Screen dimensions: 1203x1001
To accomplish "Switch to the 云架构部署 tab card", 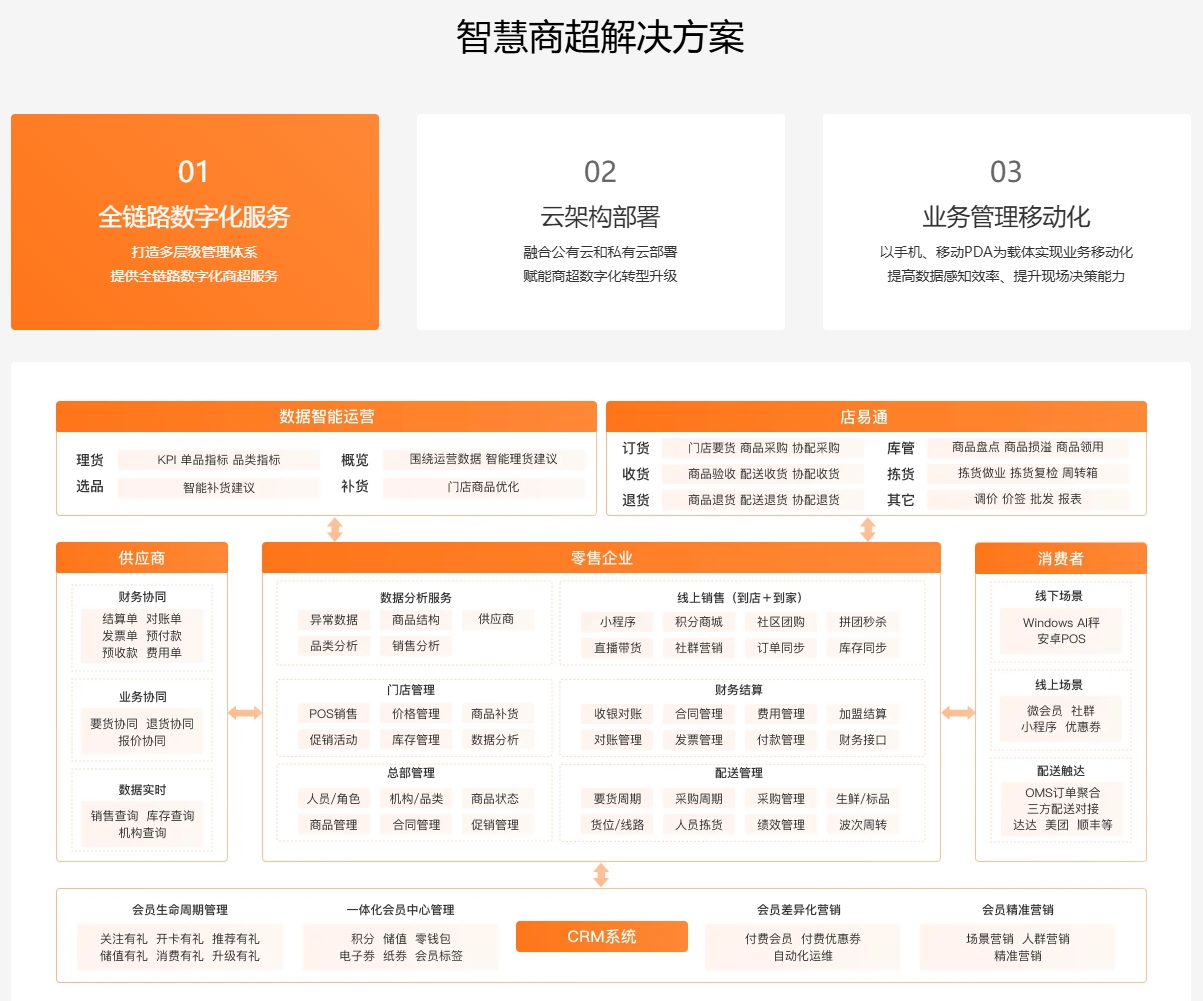I will pyautogui.click(x=600, y=222).
